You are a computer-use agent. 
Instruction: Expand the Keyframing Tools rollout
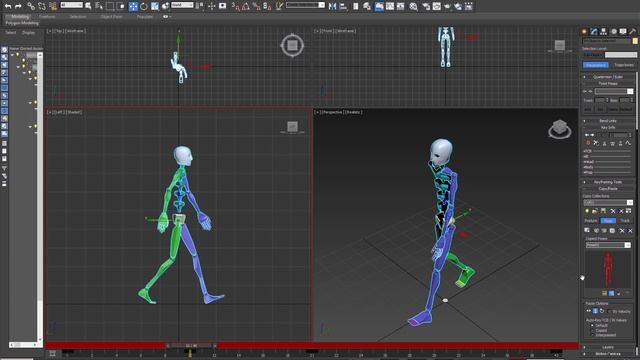tap(608, 182)
